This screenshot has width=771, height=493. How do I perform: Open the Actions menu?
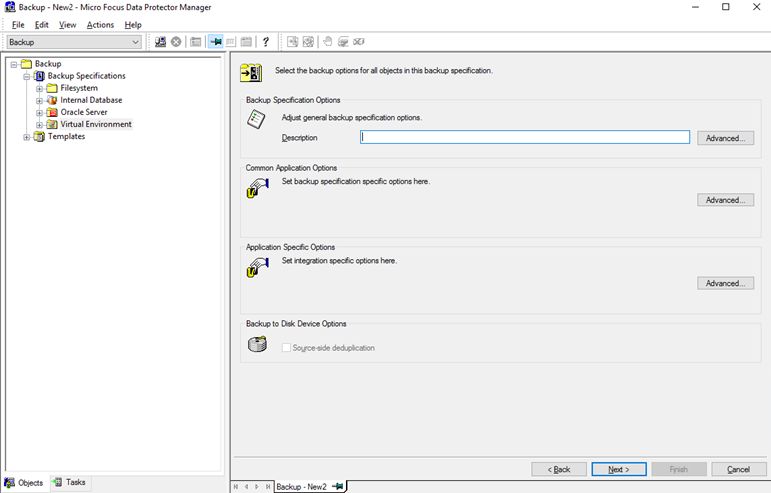click(100, 25)
